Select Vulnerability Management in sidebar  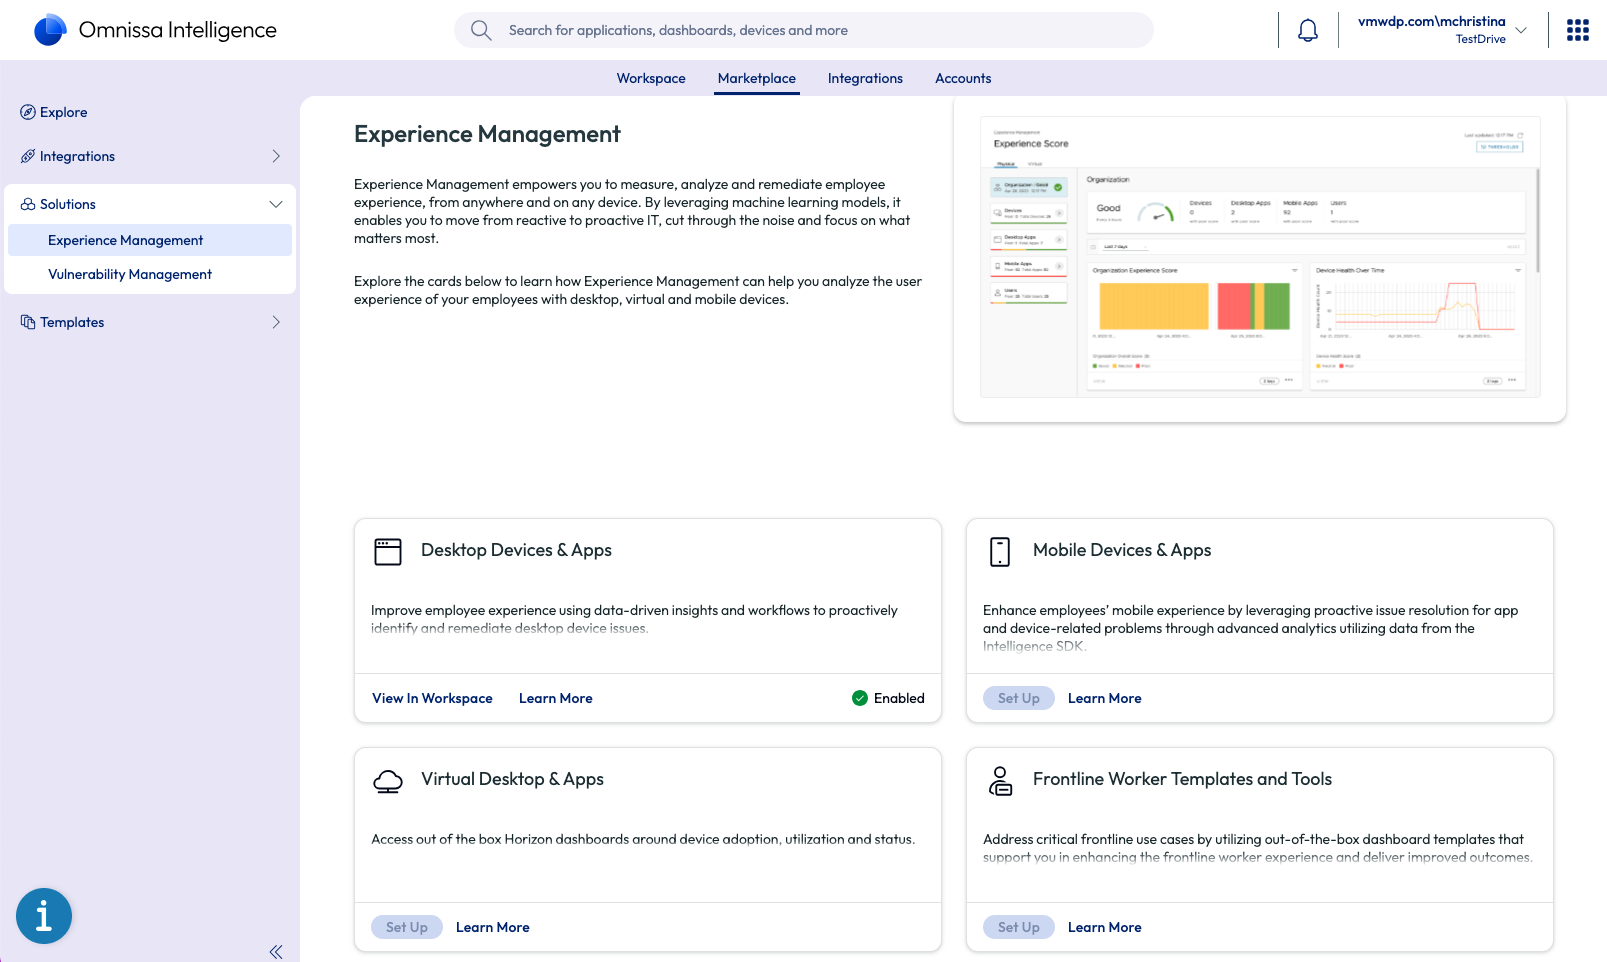point(130,274)
